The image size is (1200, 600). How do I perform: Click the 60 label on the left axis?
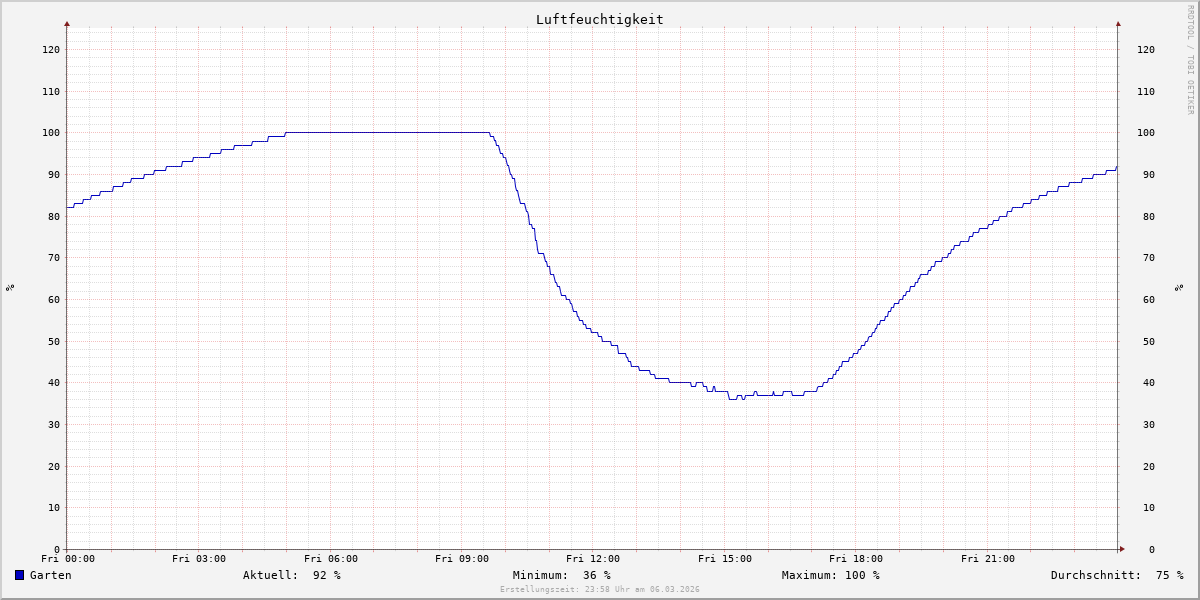tap(54, 299)
